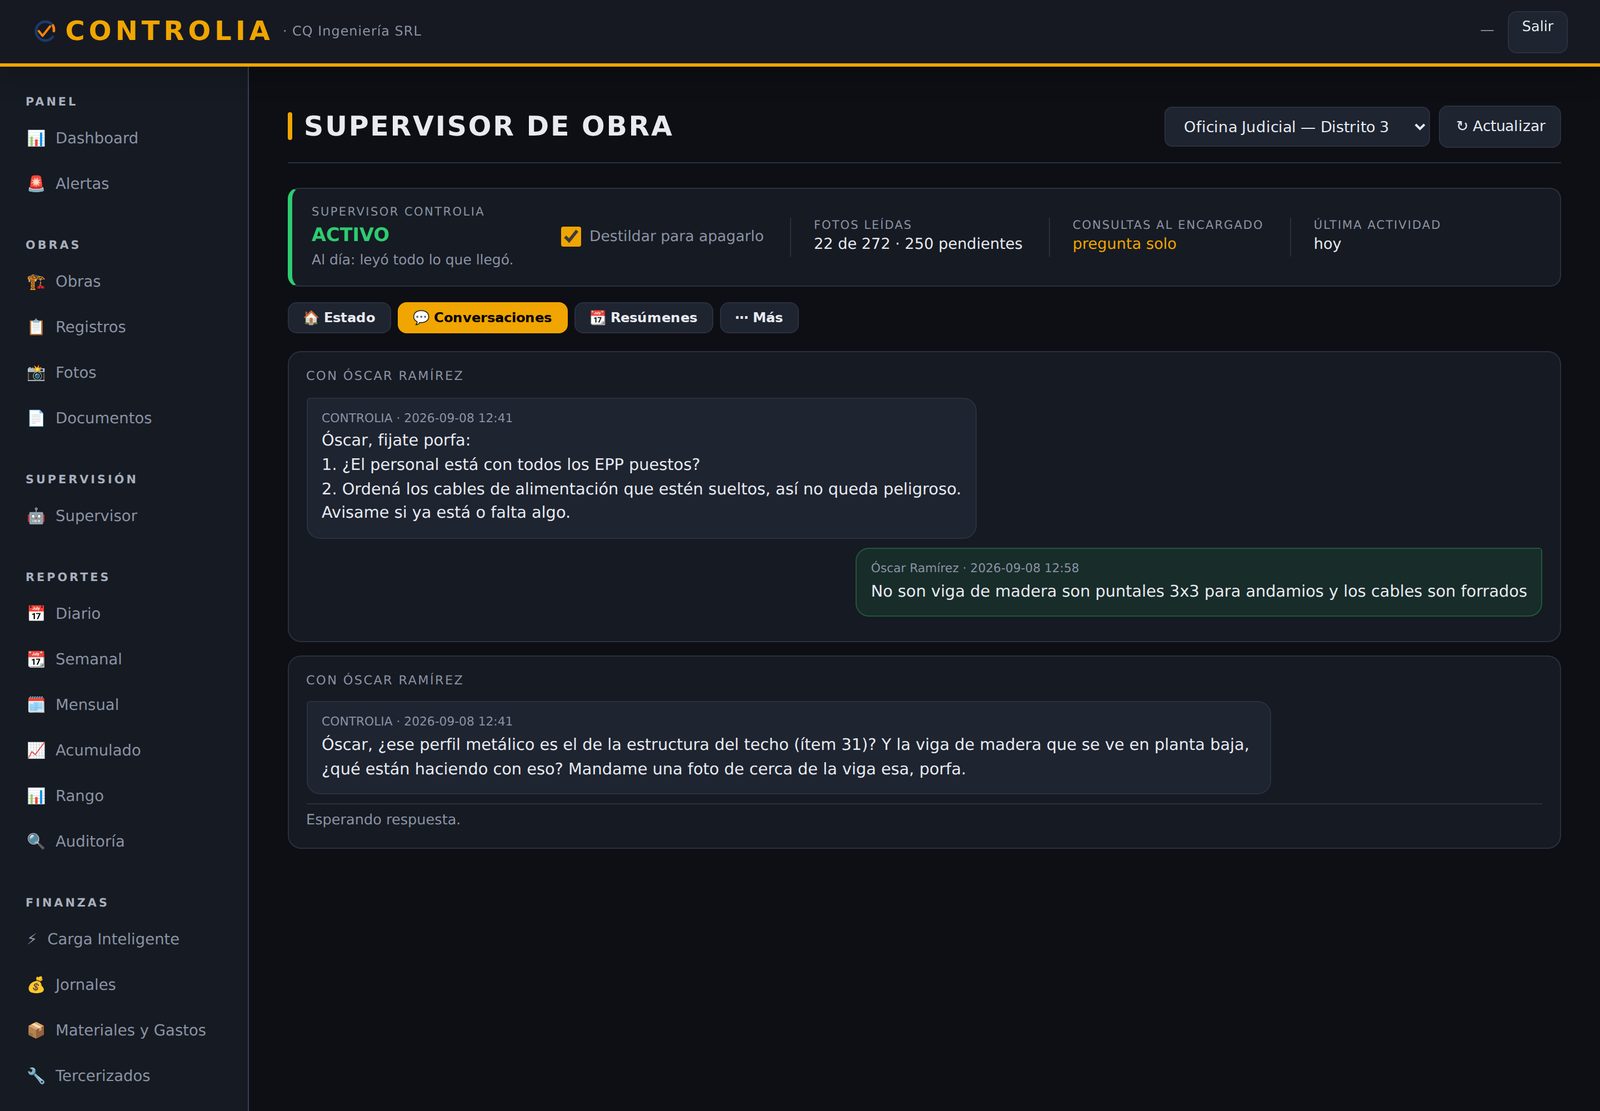Open the Auditoría magnifier icon
Image resolution: width=1600 pixels, height=1111 pixels.
point(36,841)
